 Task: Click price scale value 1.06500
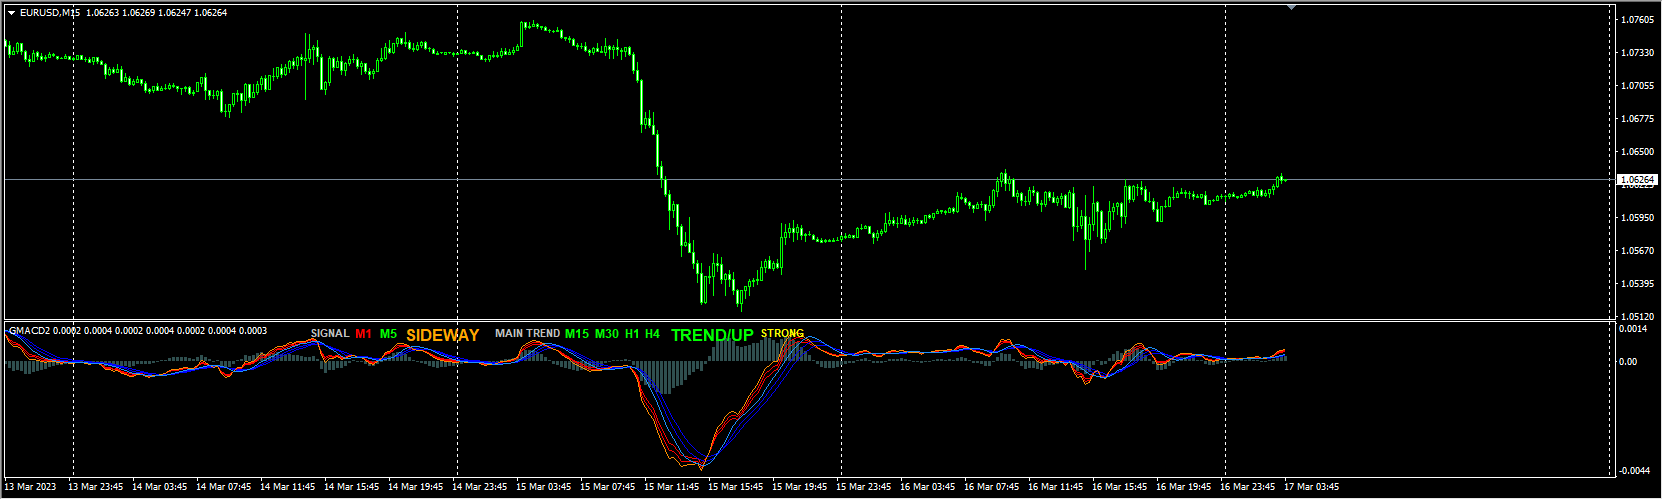coord(1636,152)
